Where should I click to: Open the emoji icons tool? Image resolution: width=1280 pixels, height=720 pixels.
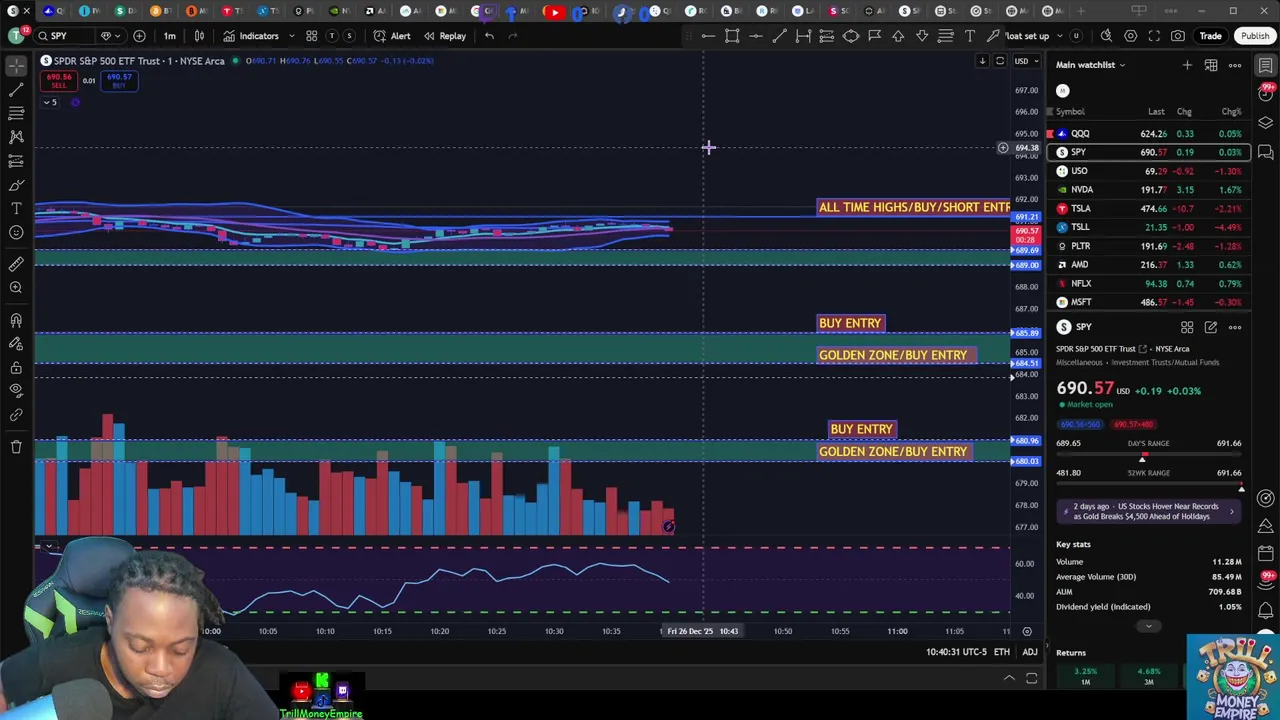(x=16, y=232)
